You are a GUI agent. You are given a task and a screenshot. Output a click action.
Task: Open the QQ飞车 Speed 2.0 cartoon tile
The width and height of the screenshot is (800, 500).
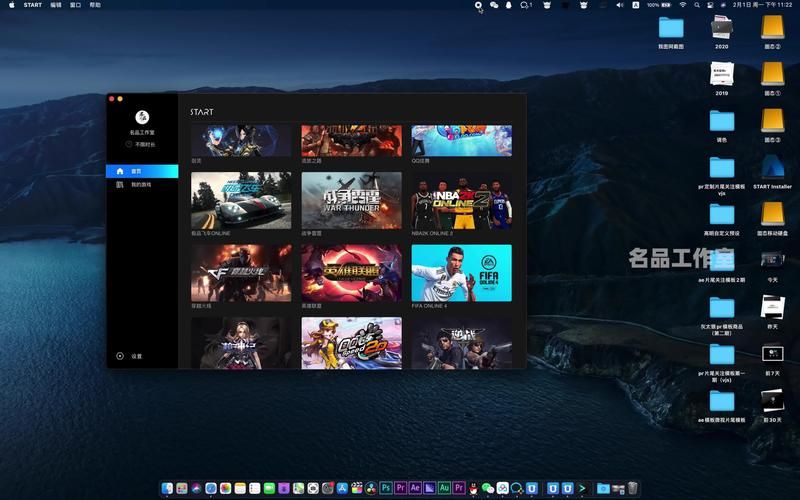point(351,343)
